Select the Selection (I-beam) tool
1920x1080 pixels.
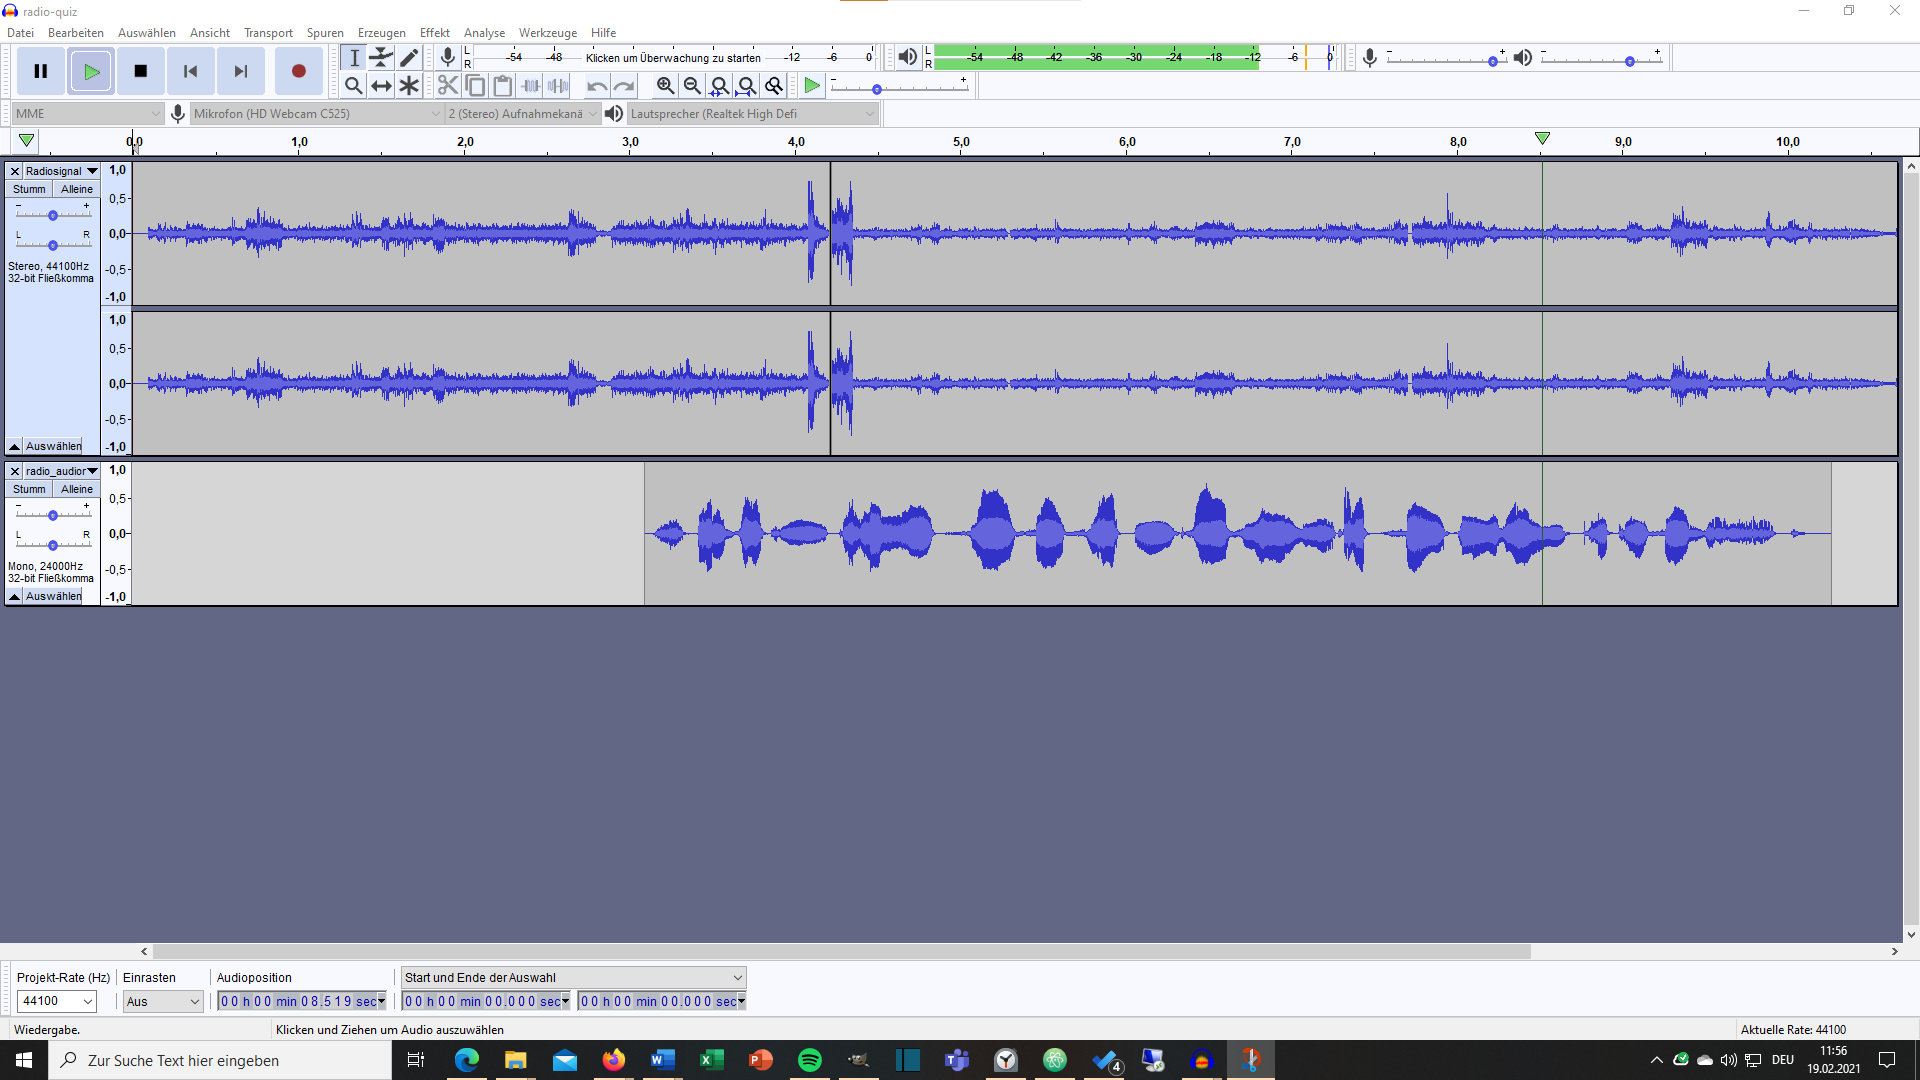click(354, 58)
